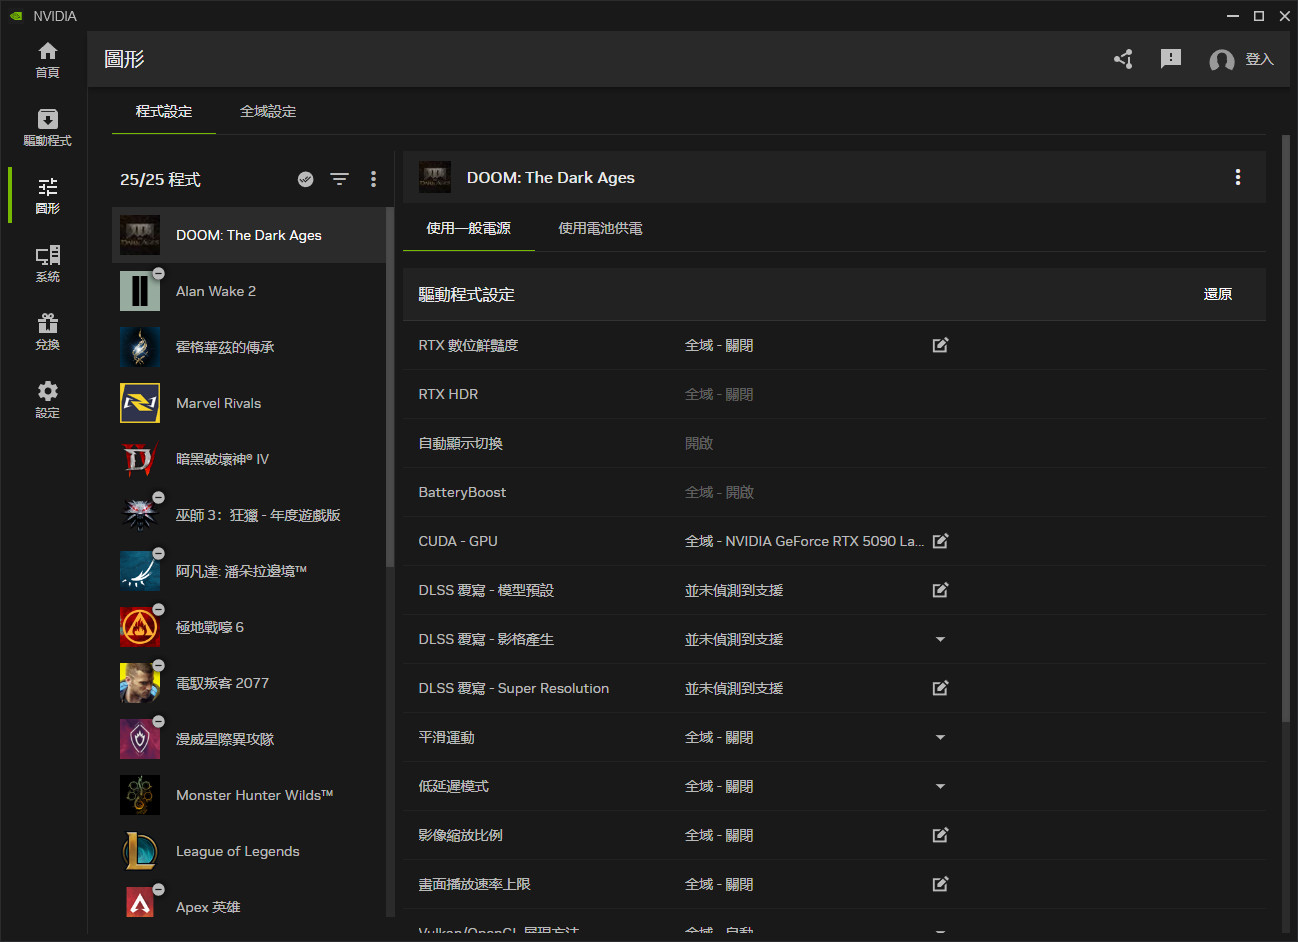This screenshot has width=1298, height=942.
Task: Edit DLSS 覆寫 - 模型預設 setting
Action: coord(940,590)
